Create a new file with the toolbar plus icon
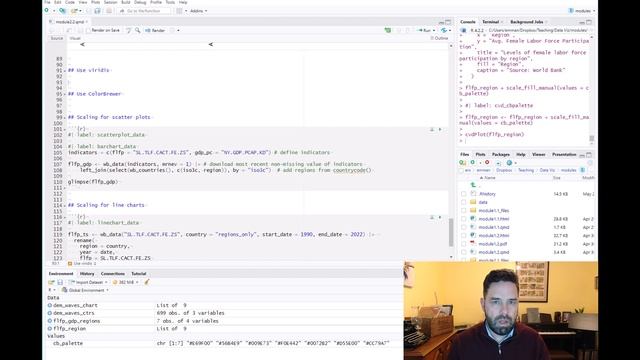The image size is (640, 360). click(x=47, y=11)
